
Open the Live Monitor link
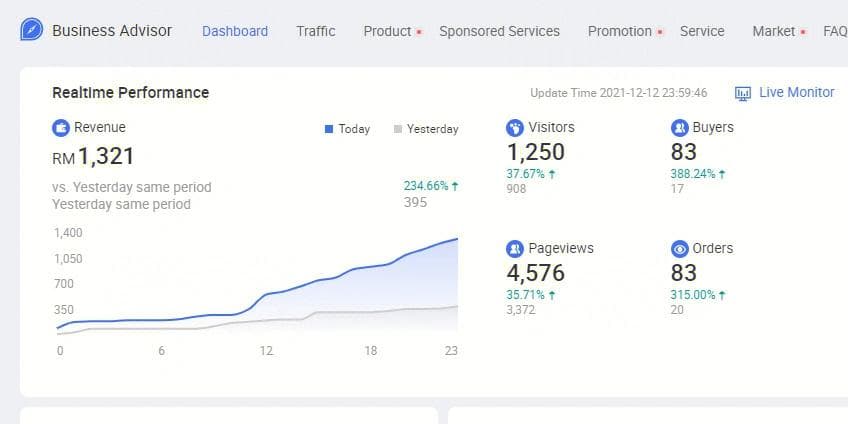797,92
